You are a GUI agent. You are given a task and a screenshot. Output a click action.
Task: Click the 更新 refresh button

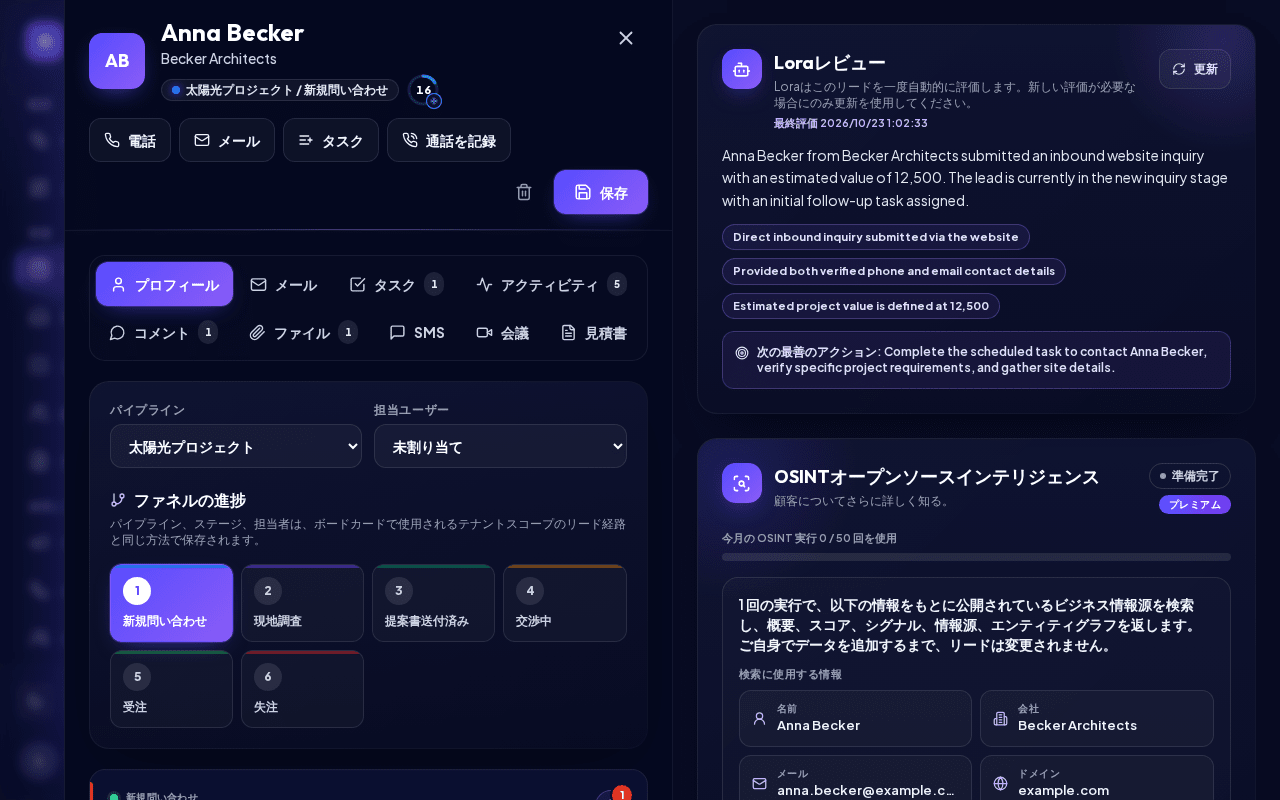tap(1195, 69)
